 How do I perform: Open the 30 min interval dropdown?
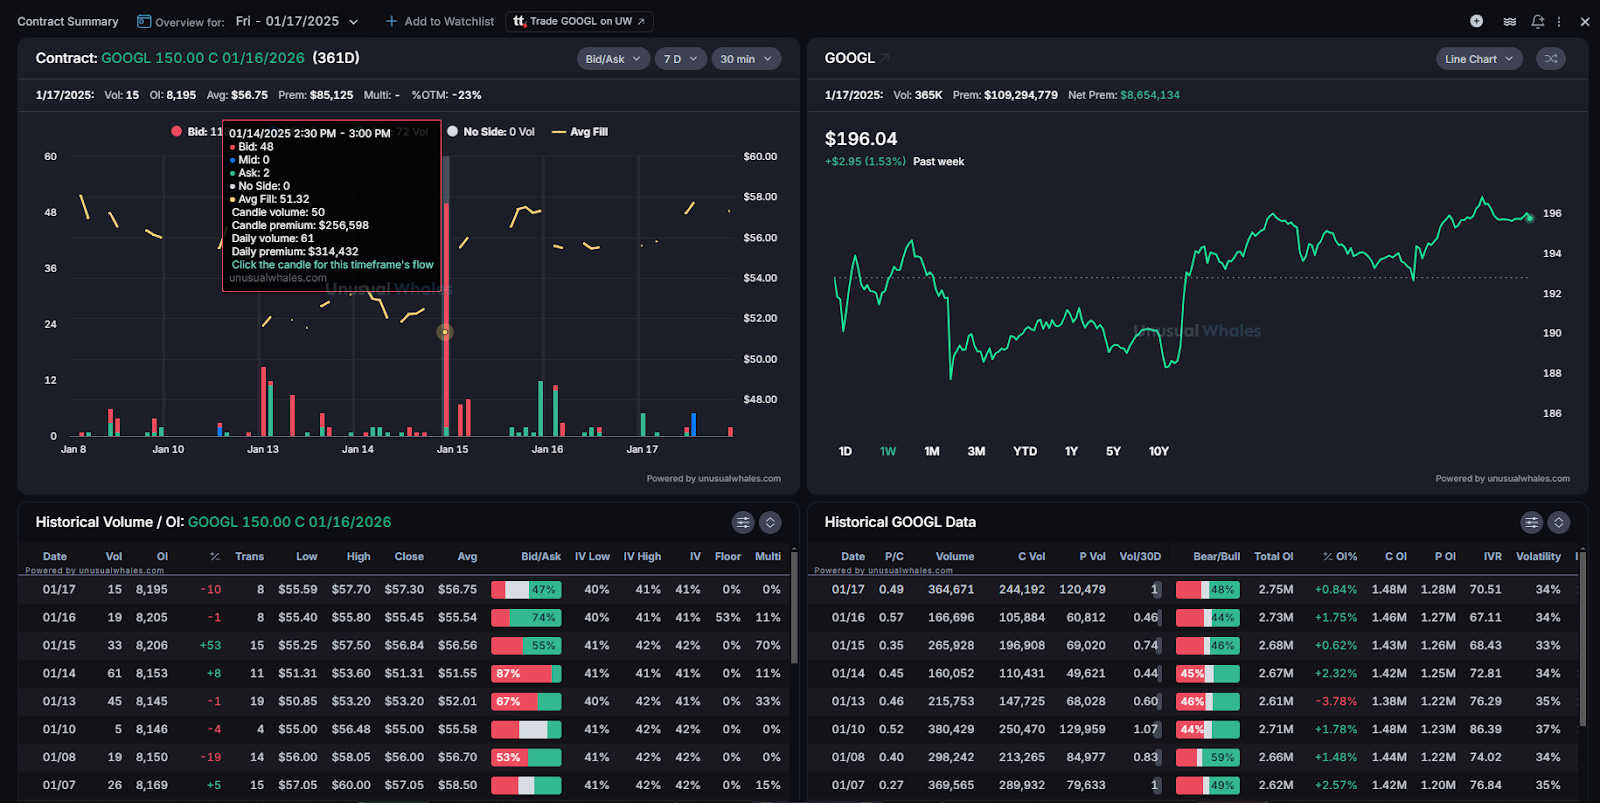point(747,59)
